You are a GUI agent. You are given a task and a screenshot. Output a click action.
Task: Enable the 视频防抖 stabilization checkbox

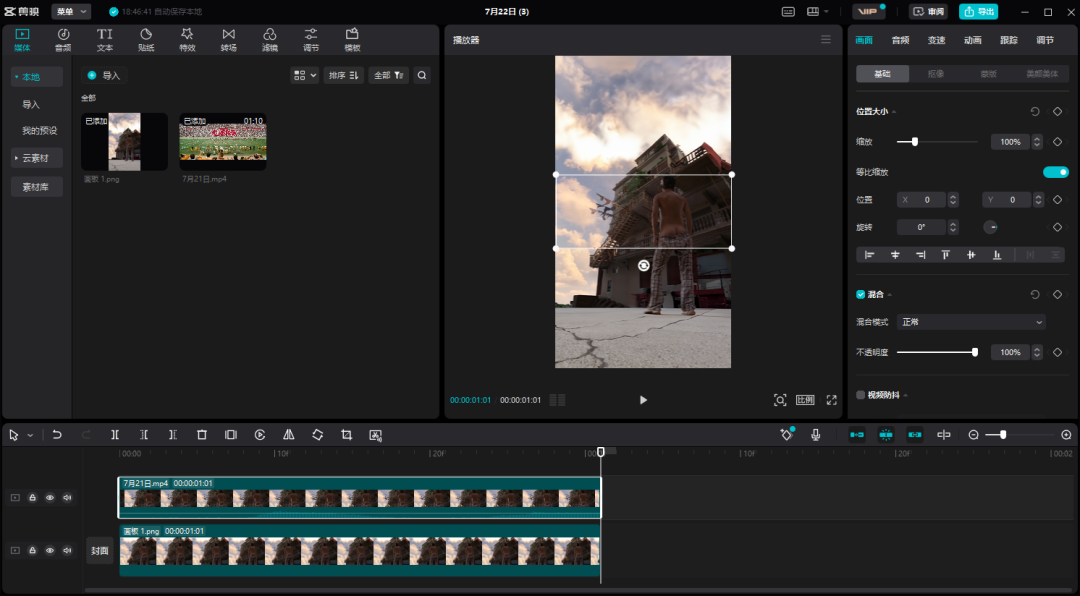pyautogui.click(x=860, y=395)
